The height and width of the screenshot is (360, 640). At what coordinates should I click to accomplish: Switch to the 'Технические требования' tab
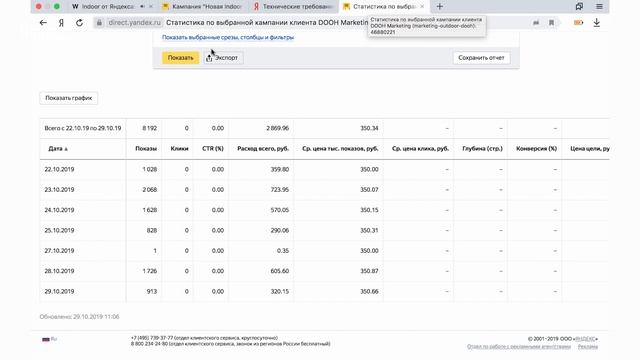click(x=293, y=7)
